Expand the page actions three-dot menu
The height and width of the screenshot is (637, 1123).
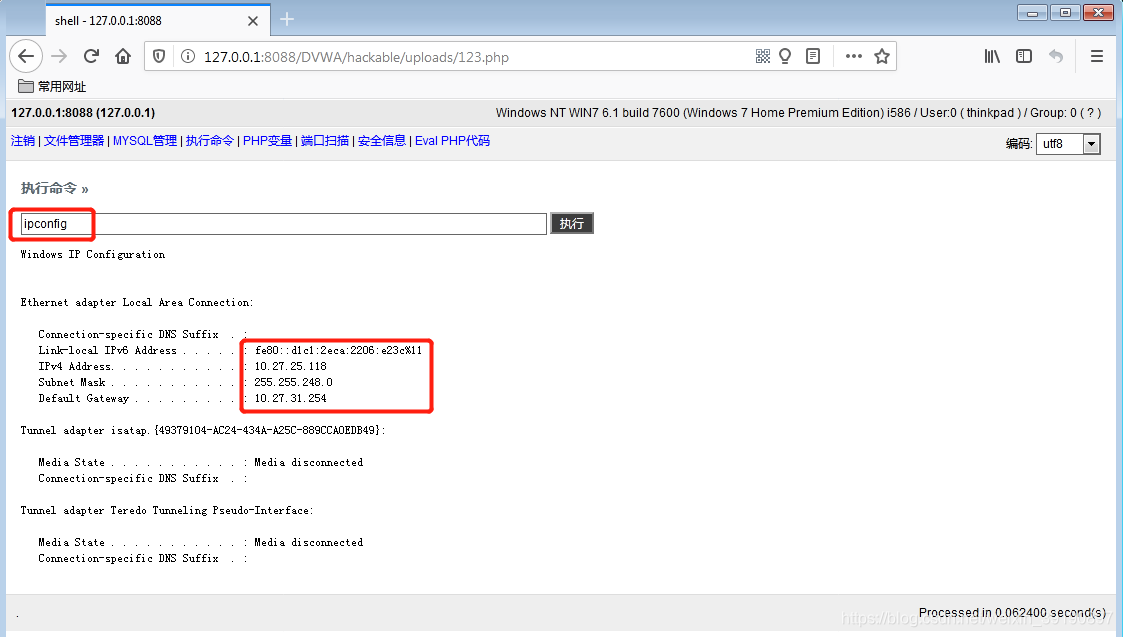click(x=853, y=57)
